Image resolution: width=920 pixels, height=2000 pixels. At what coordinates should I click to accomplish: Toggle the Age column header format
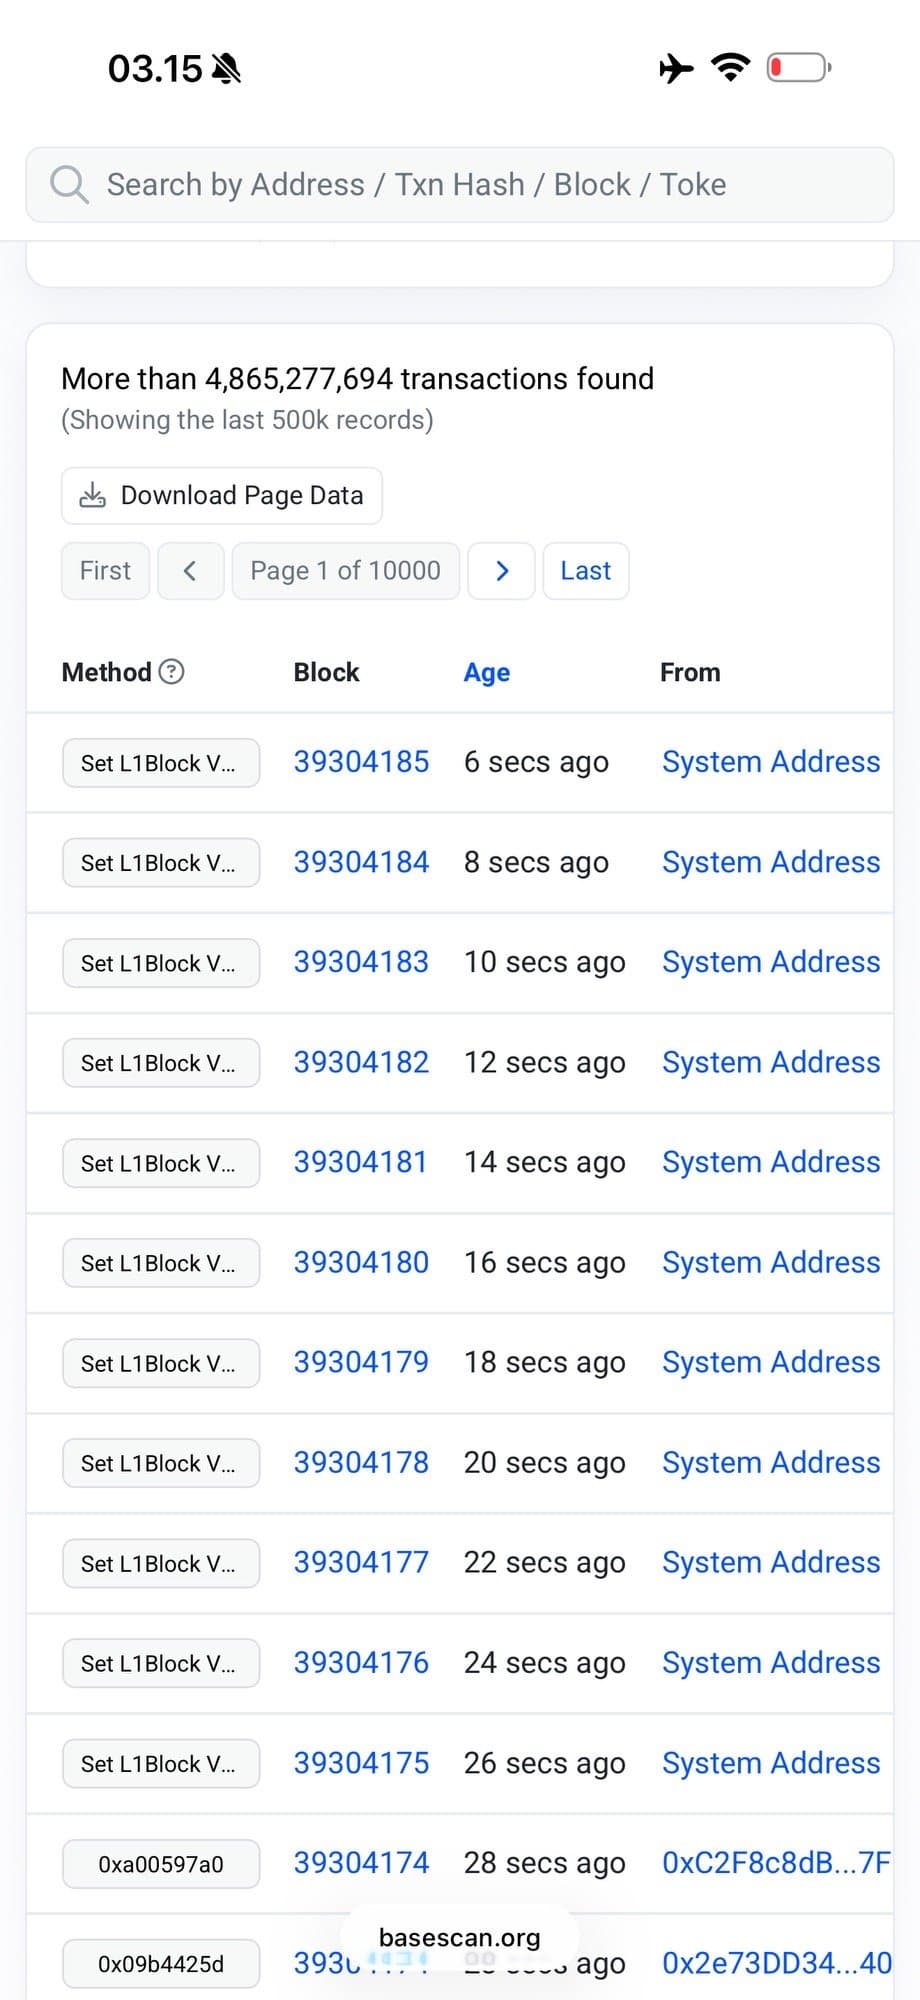(486, 673)
